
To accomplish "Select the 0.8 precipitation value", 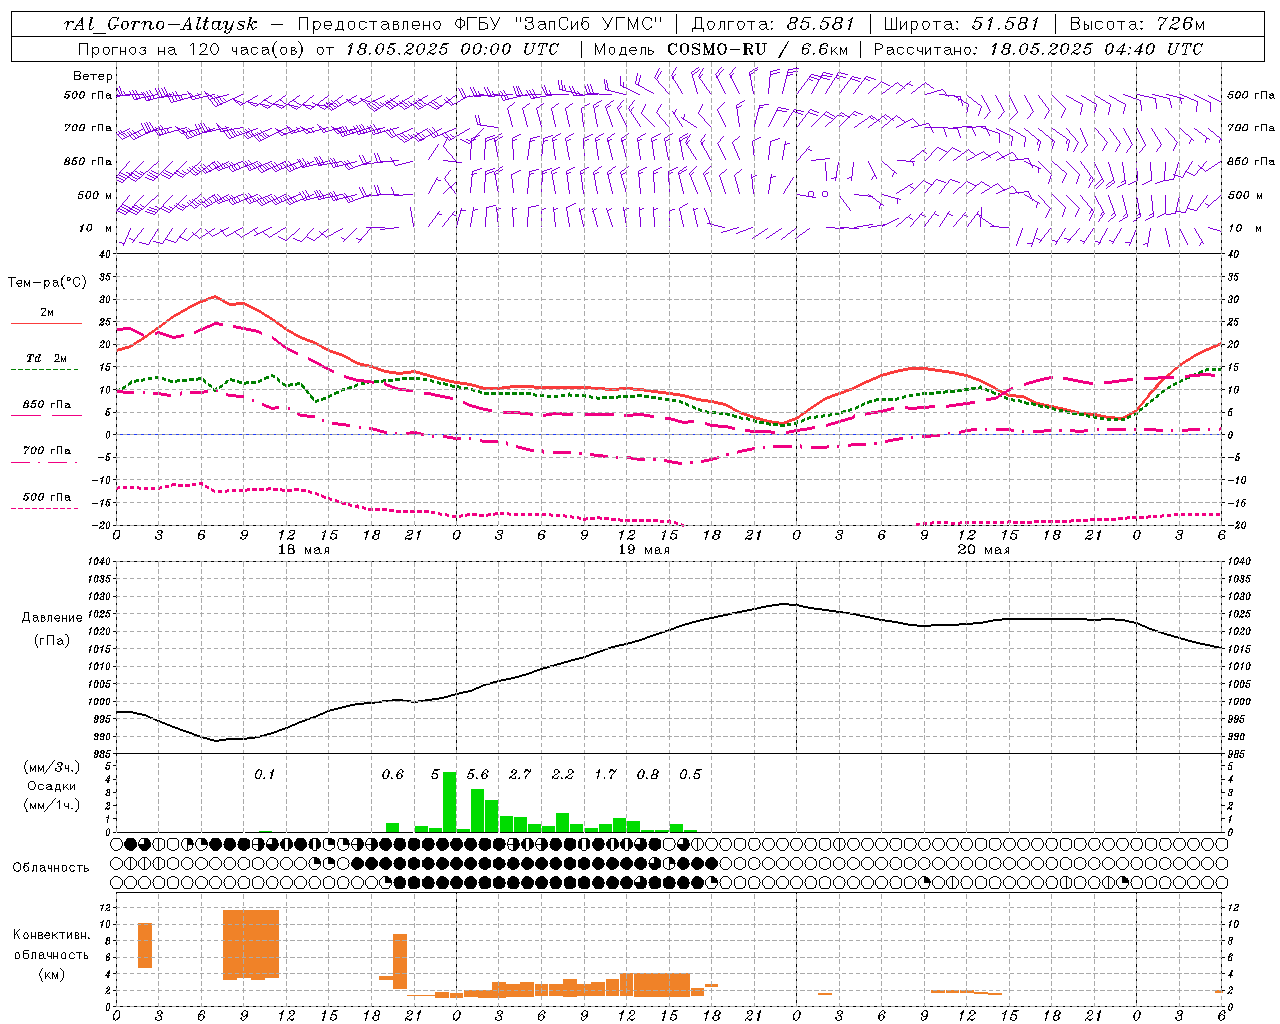I will coord(648,774).
